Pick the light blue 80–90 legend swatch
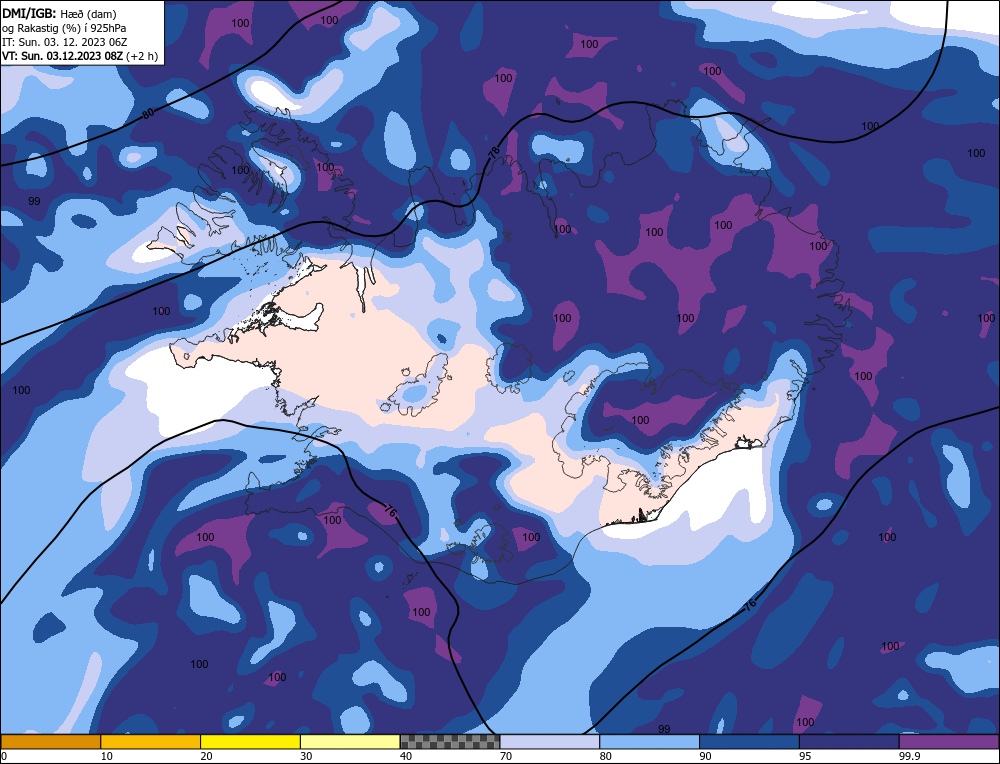This screenshot has width=1000, height=764. [649, 741]
